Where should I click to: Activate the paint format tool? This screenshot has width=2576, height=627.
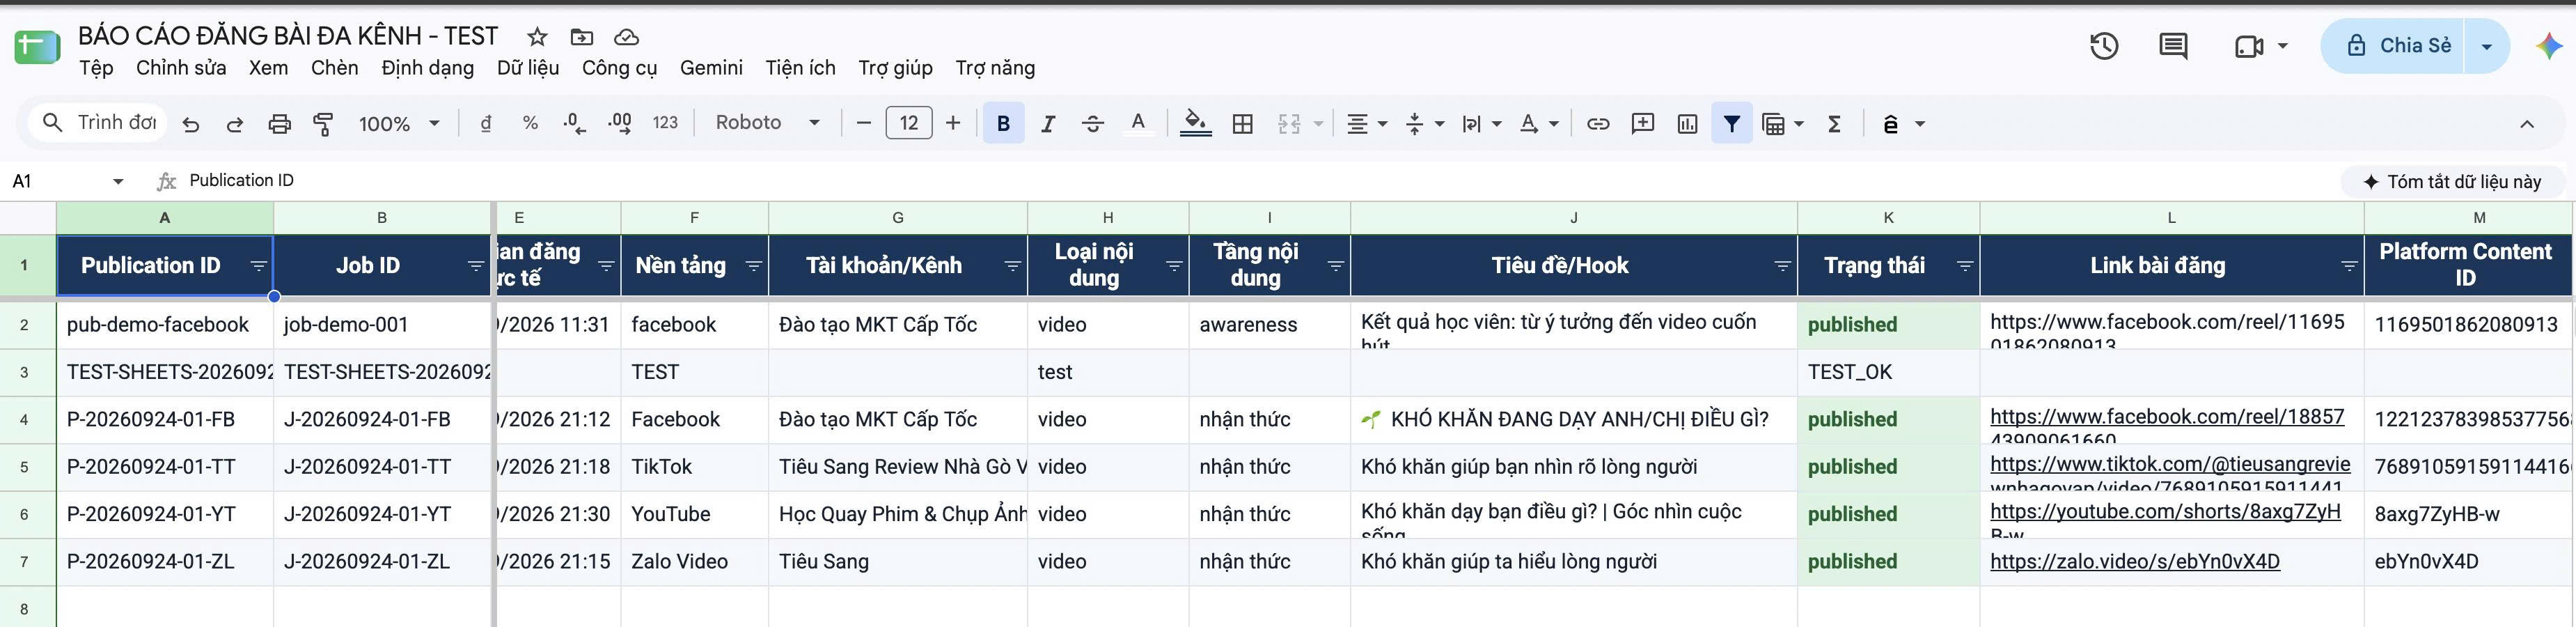tap(323, 124)
